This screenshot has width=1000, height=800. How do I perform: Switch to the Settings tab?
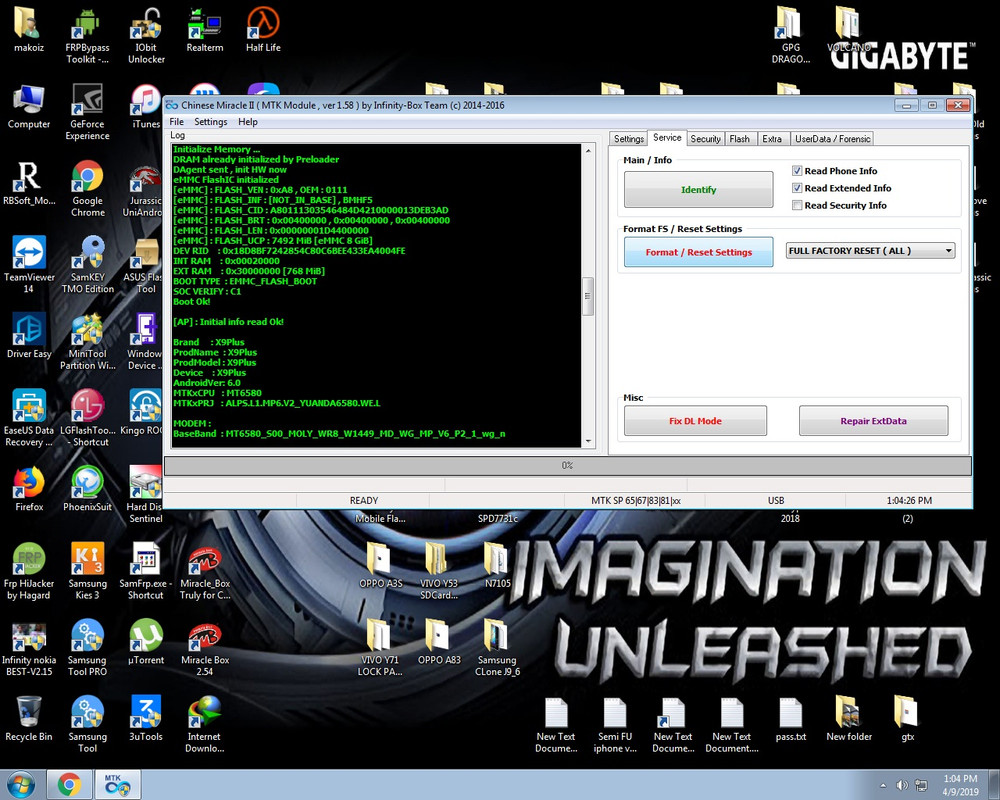pyautogui.click(x=629, y=139)
